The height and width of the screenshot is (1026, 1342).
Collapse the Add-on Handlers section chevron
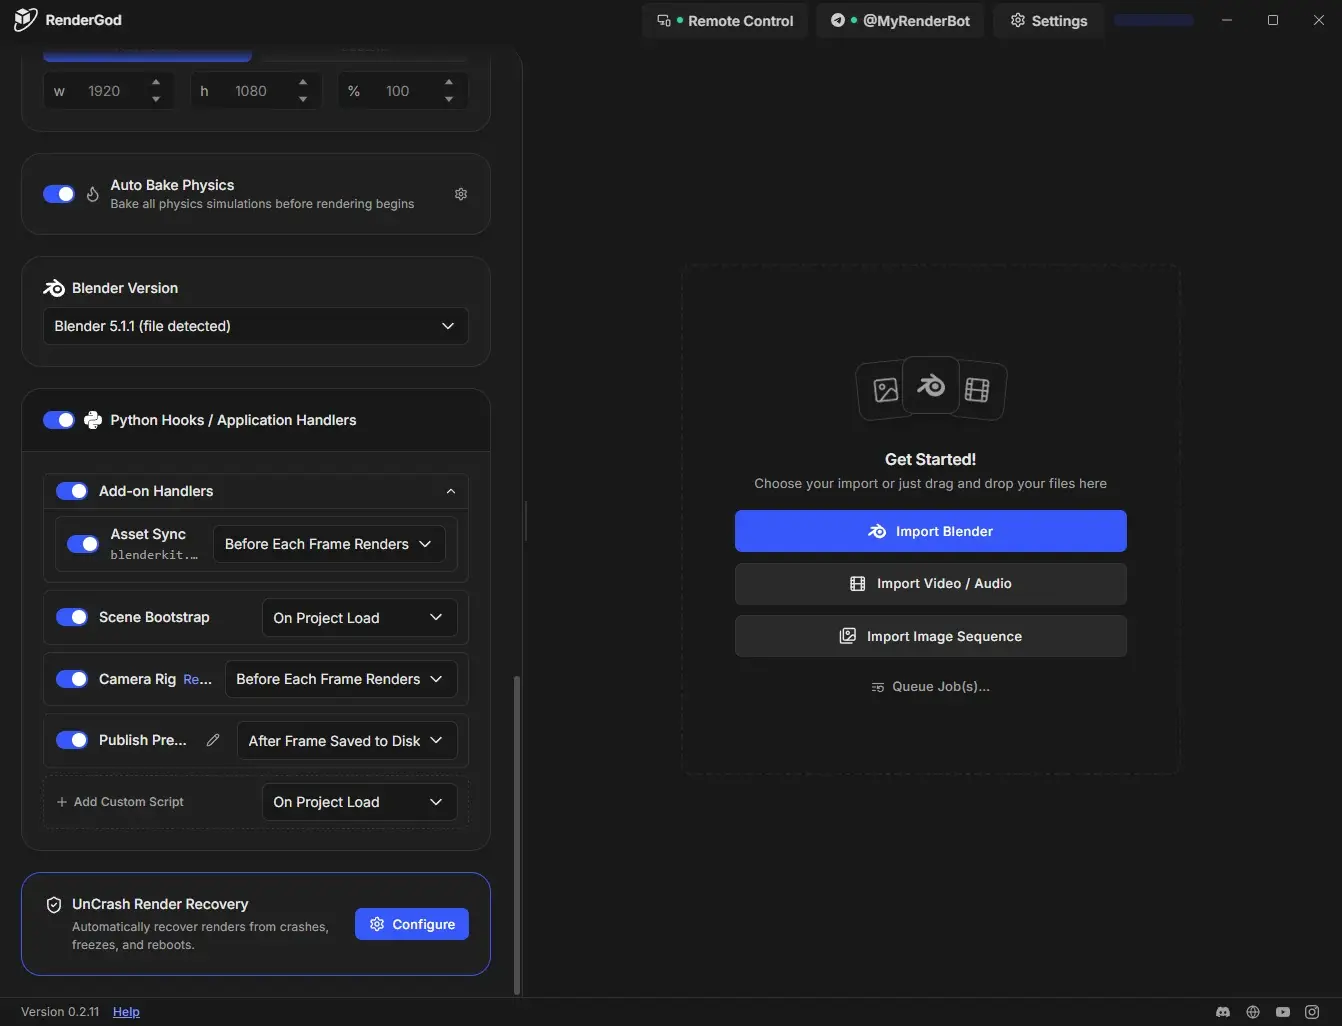451,491
